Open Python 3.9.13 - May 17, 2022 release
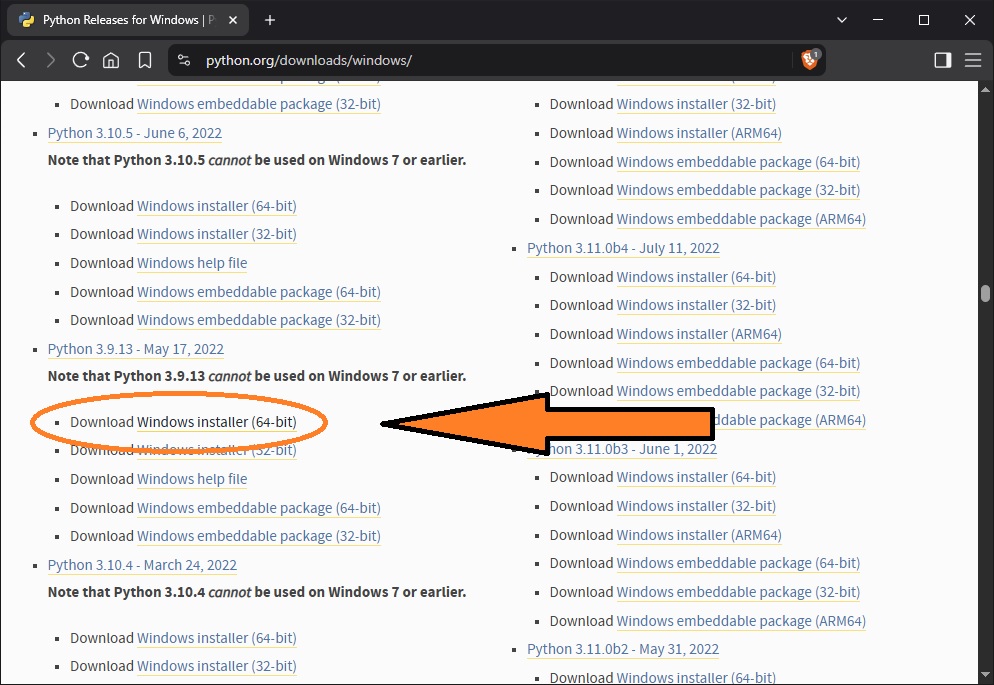Screen dimensions: 994x685 pyautogui.click(x=136, y=349)
